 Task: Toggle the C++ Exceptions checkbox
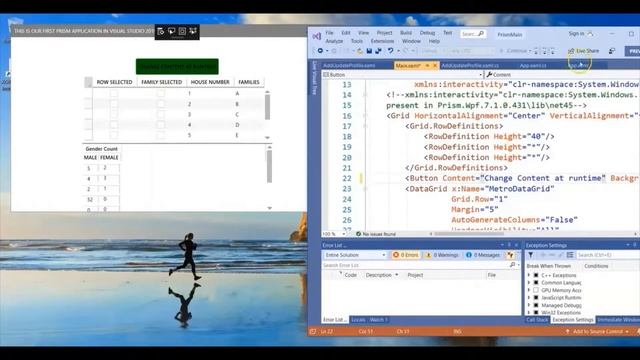536,276
